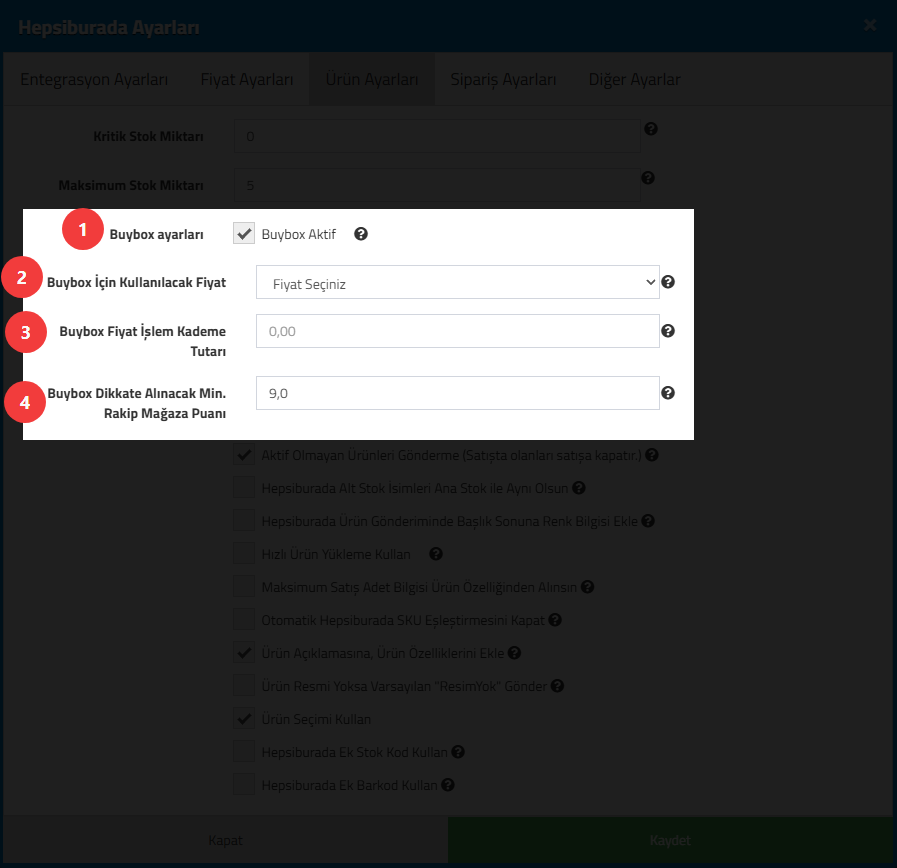This screenshot has width=897, height=868.
Task: Click help icon beside Fiyat Seçiniz dropdown
Action: [668, 282]
